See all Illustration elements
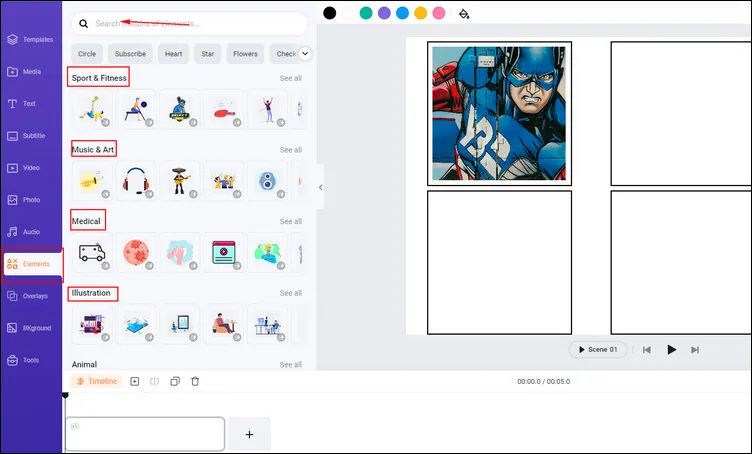This screenshot has height=454, width=752. pos(291,293)
